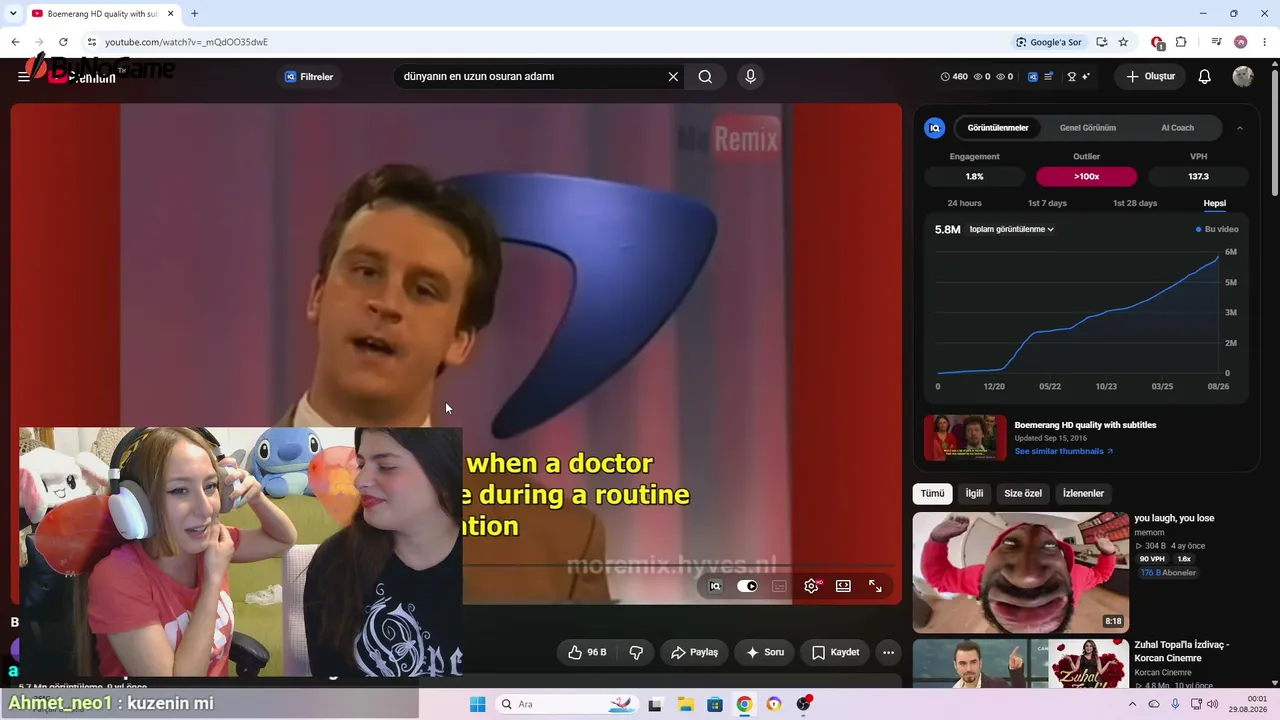Click the vidIQ icon in player controls
The width and height of the screenshot is (1280, 720).
[x=715, y=586]
